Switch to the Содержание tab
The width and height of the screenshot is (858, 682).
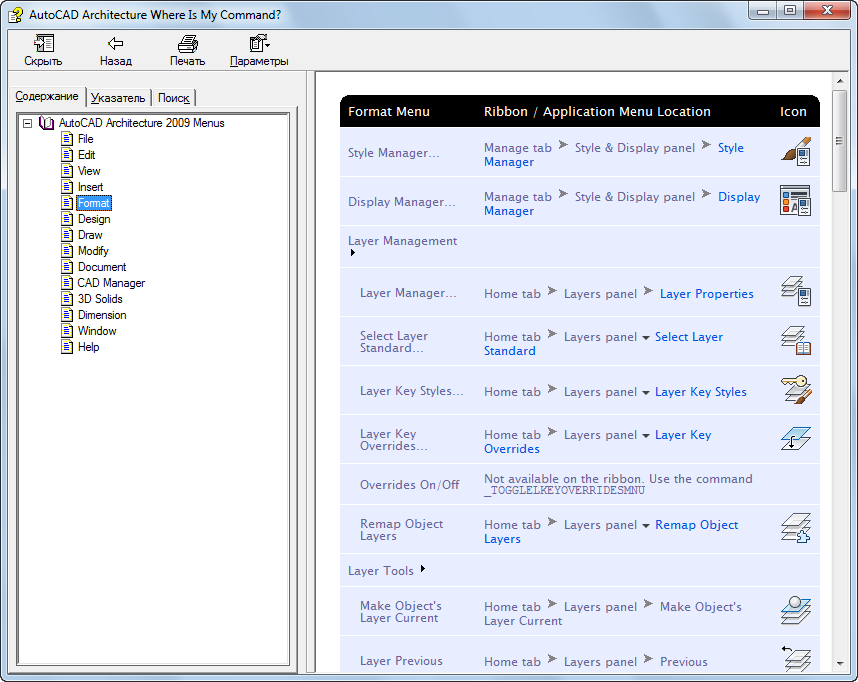pyautogui.click(x=47, y=96)
